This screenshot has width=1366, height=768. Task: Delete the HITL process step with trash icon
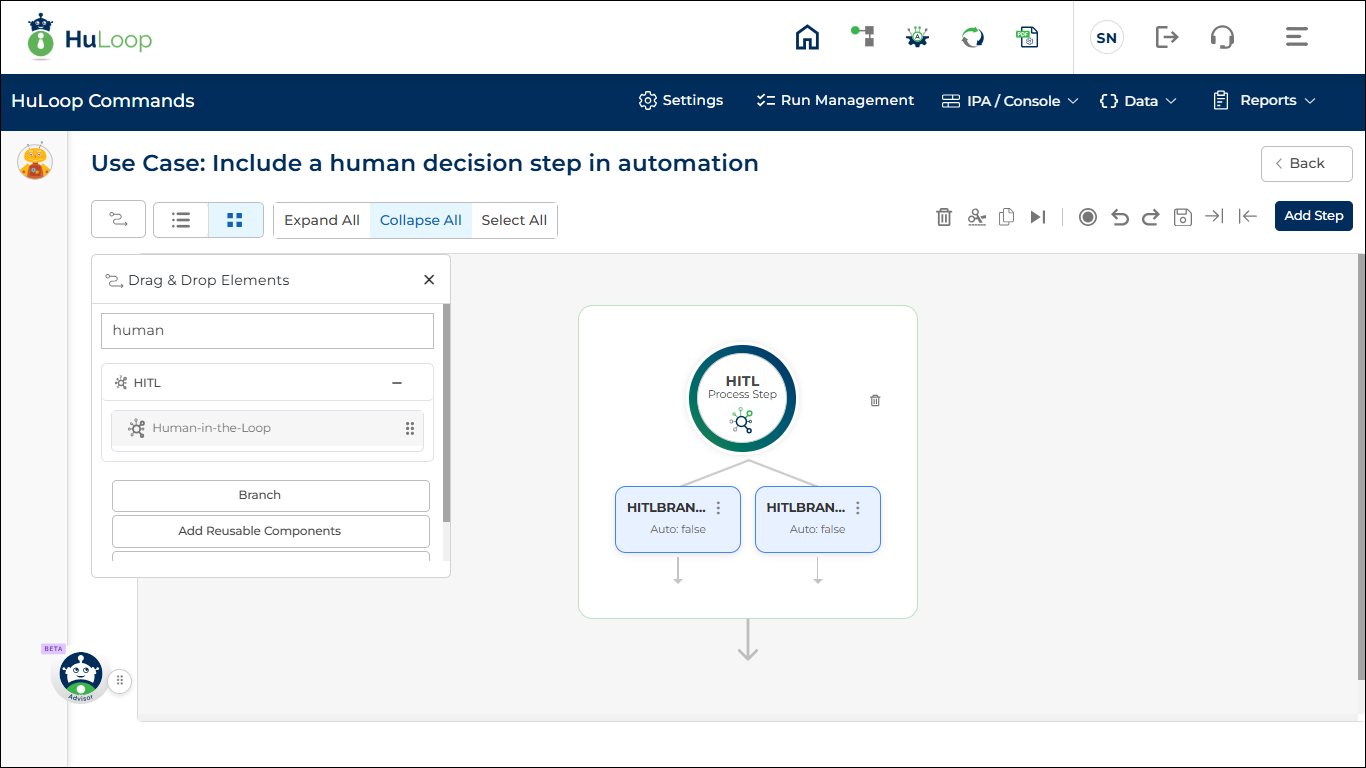pyautogui.click(x=875, y=400)
